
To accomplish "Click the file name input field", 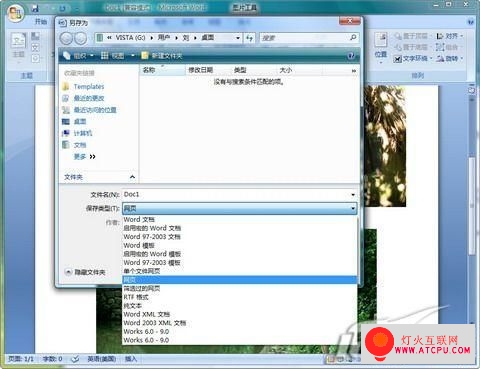I will click(235, 195).
